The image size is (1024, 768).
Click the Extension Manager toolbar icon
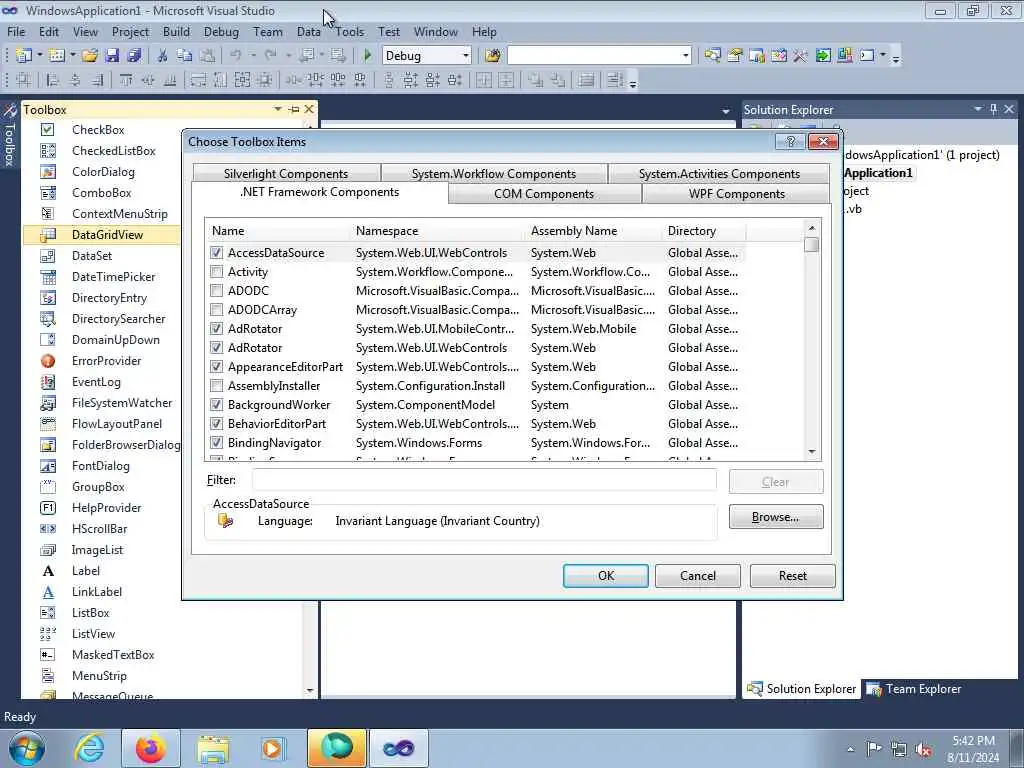coord(845,56)
